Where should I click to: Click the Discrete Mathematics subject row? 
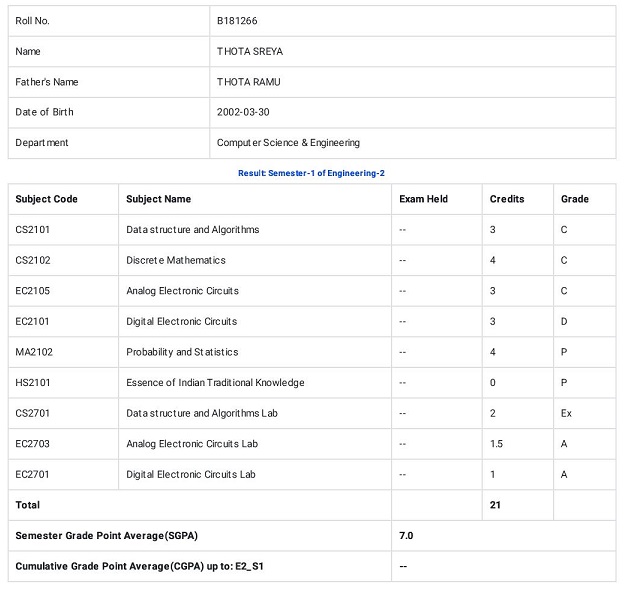click(x=312, y=260)
